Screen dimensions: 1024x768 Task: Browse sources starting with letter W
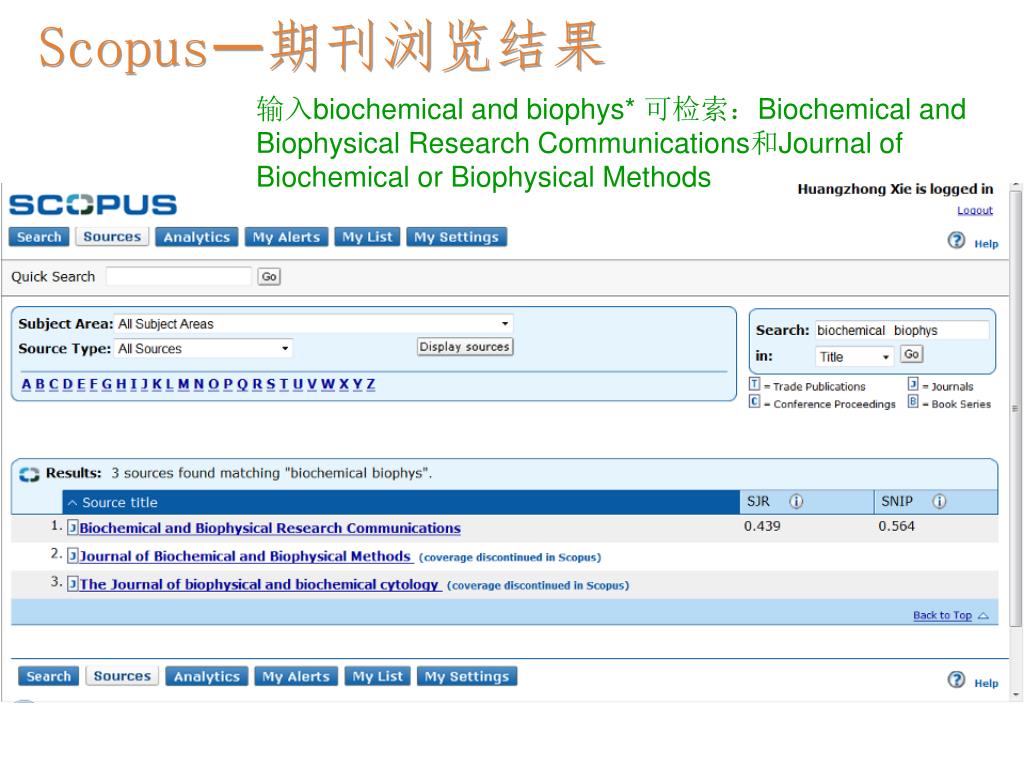point(328,384)
